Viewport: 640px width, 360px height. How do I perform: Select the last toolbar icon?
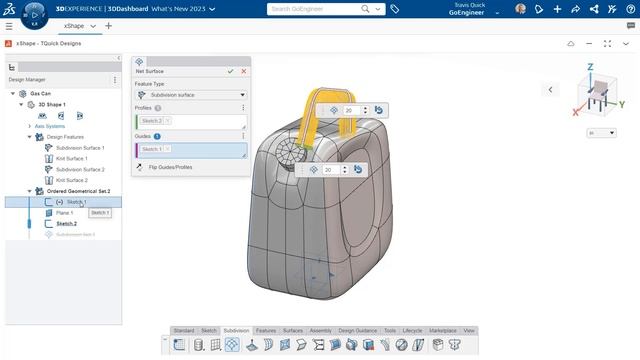pyautogui.click(x=455, y=345)
